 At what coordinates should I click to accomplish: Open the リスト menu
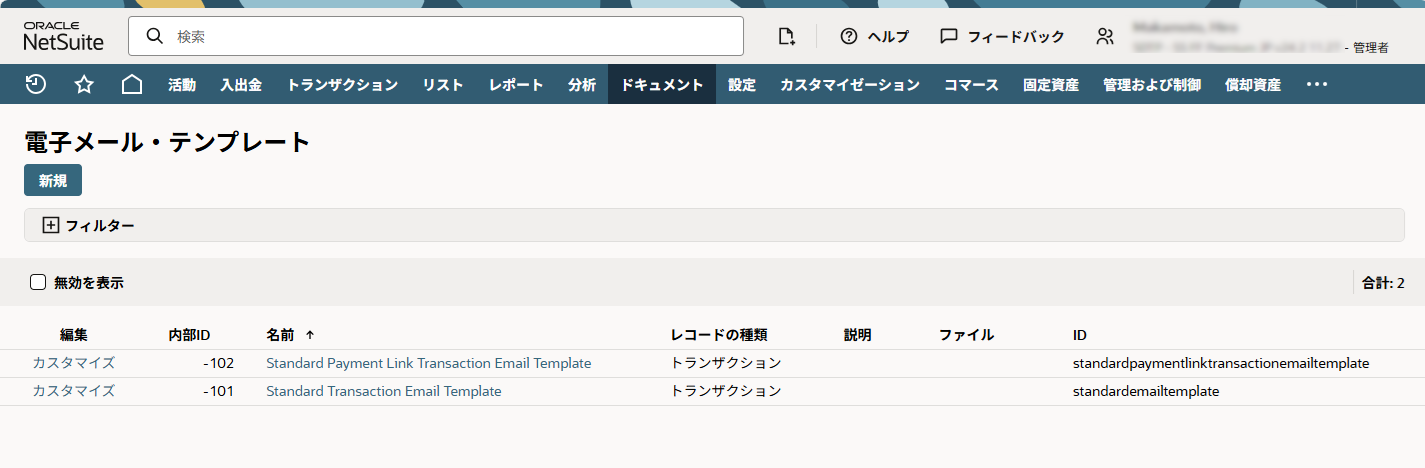pos(443,85)
